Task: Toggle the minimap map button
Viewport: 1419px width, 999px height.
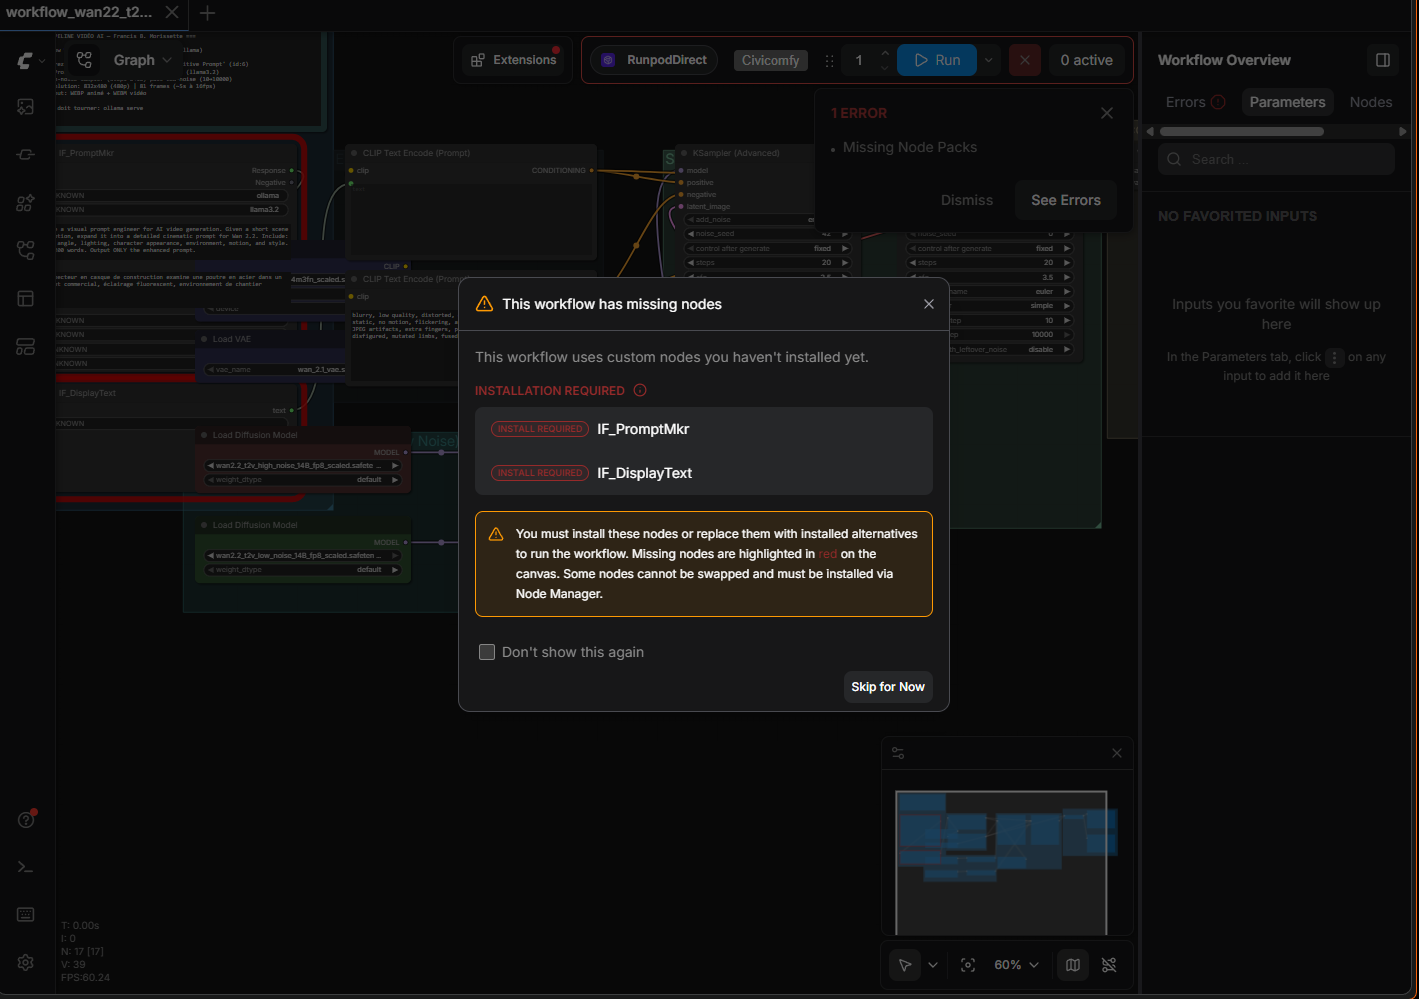Action: click(1073, 965)
